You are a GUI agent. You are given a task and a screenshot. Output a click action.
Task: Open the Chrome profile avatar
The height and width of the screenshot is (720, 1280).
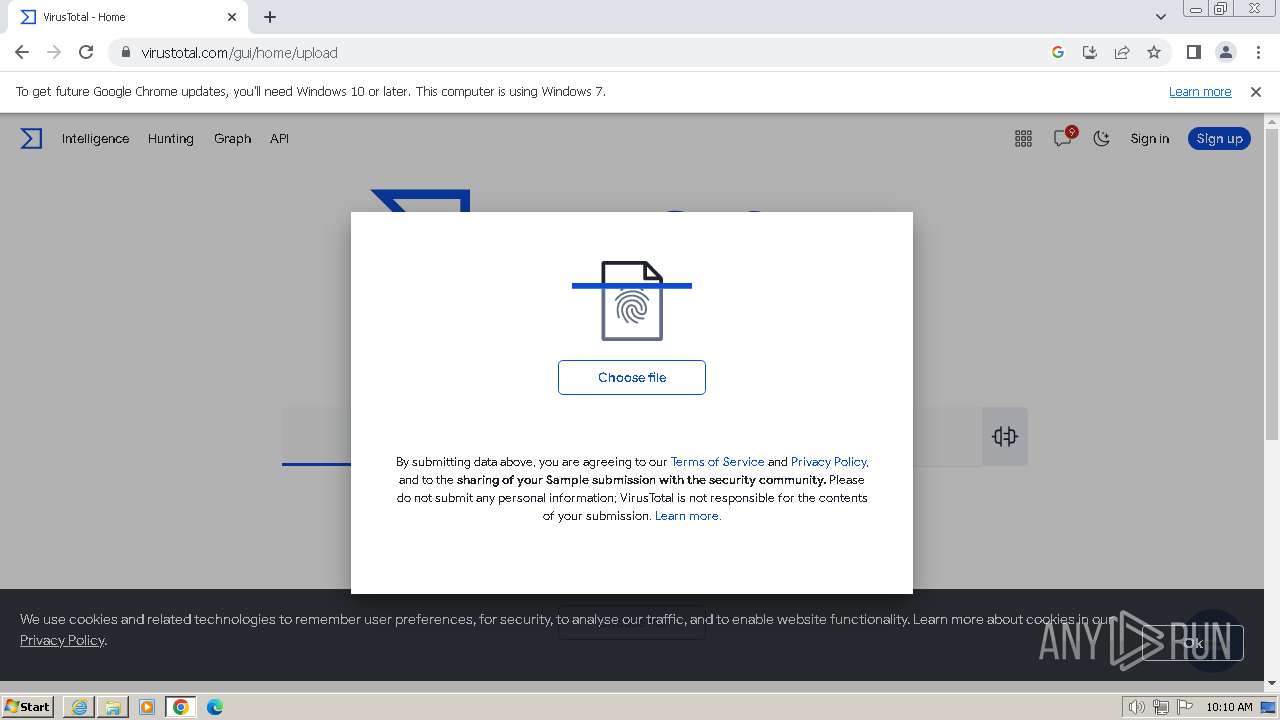[x=1225, y=52]
